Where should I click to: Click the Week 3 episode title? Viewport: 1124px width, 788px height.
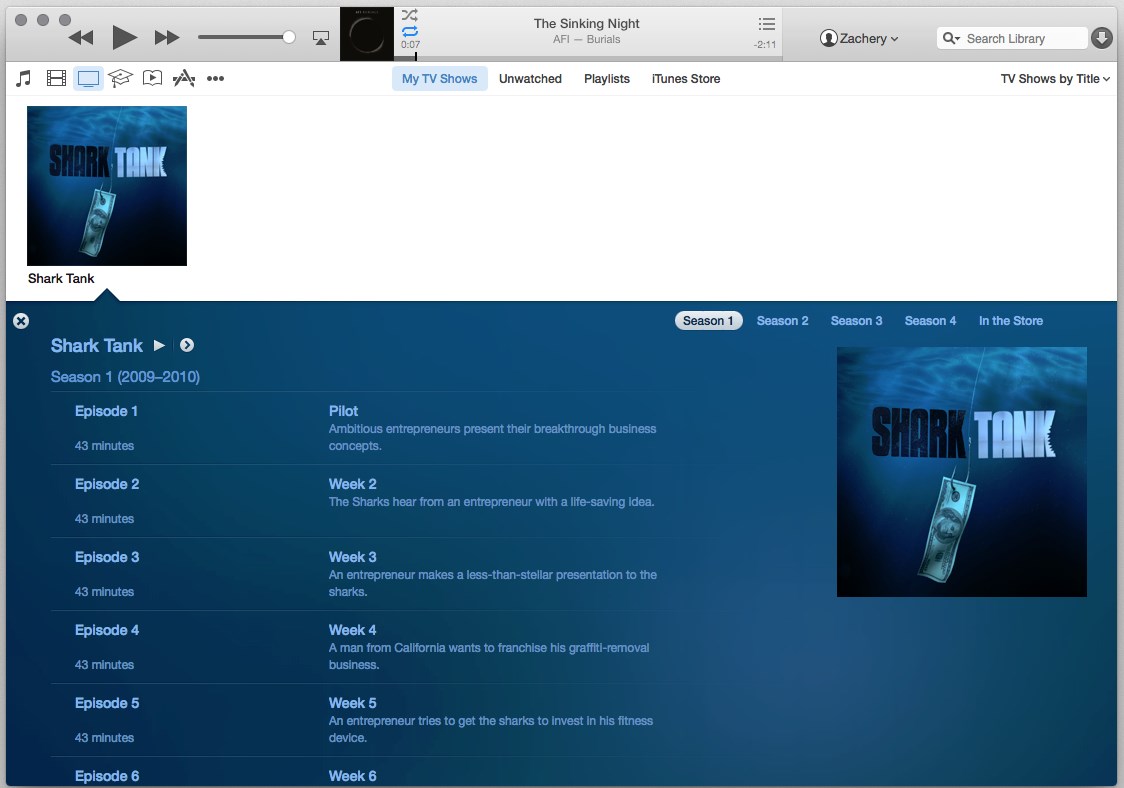pyautogui.click(x=353, y=557)
